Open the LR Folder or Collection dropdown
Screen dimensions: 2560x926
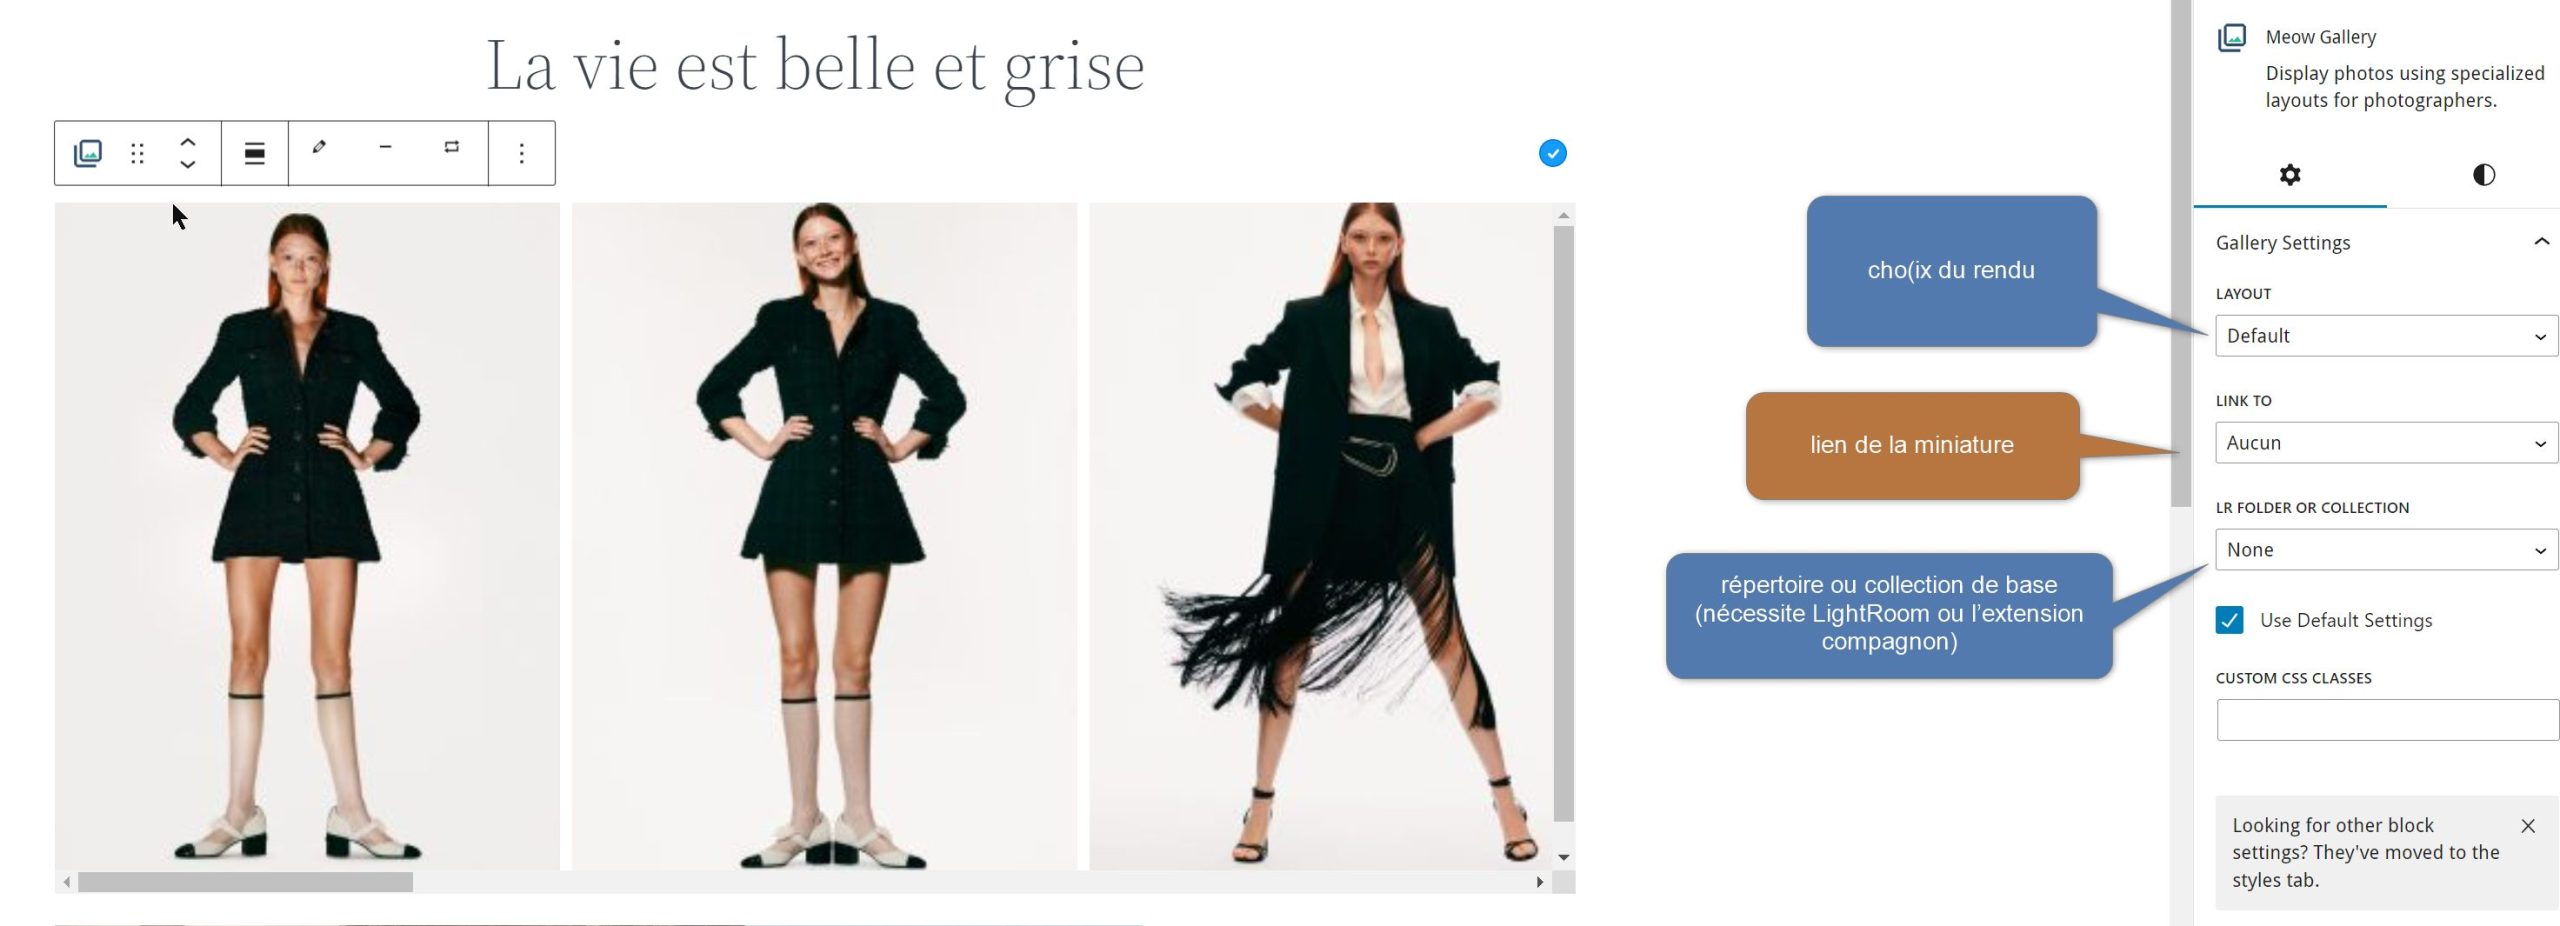(2387, 550)
